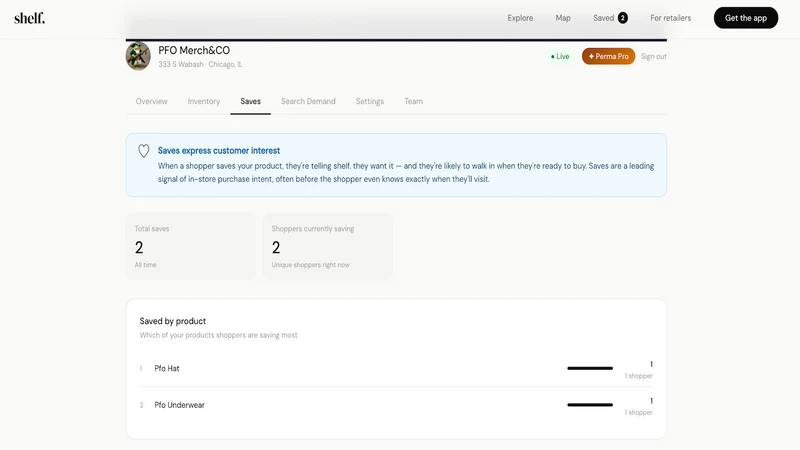
Task: Click the All time caption
Action: (145, 265)
